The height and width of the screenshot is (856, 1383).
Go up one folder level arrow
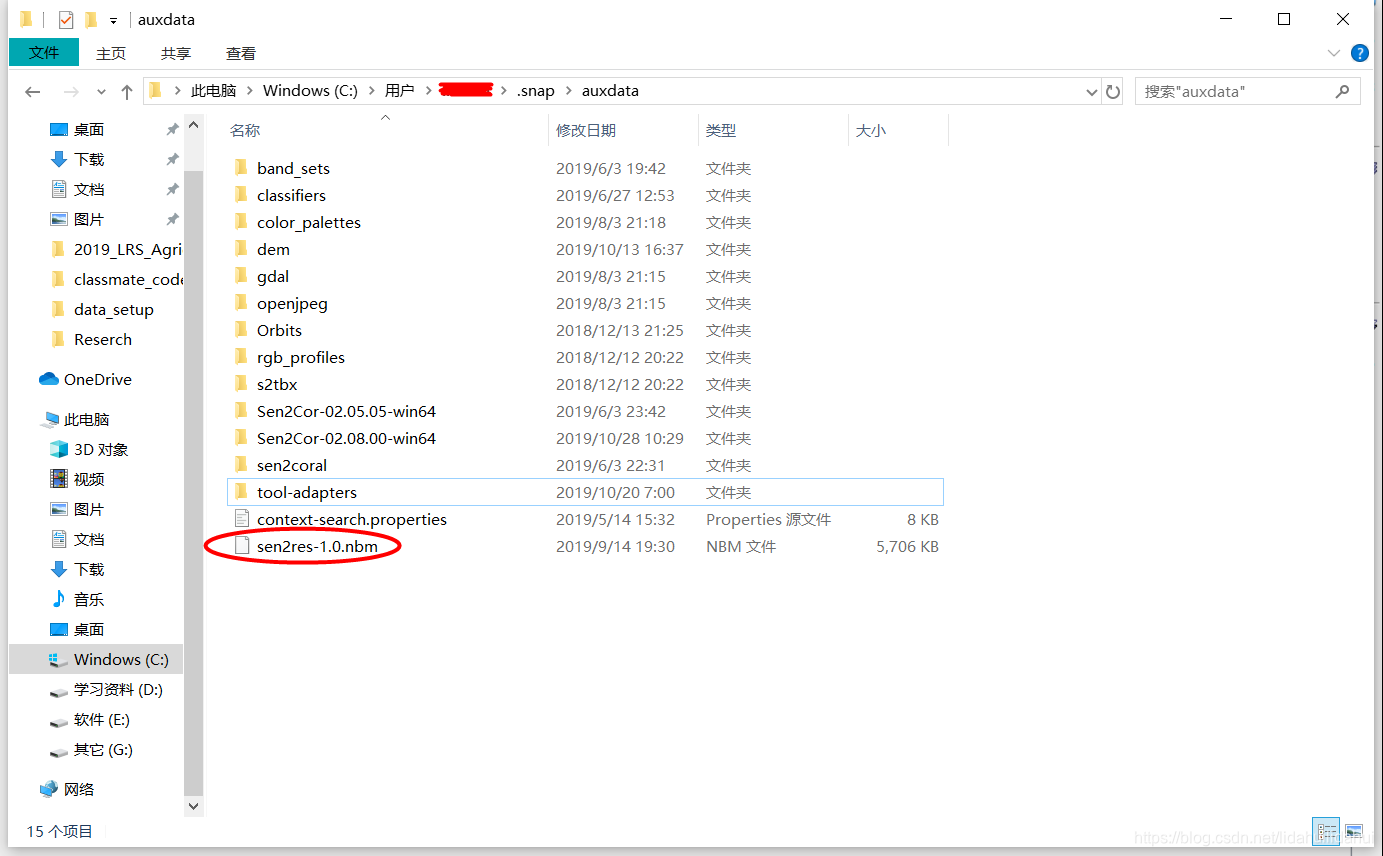click(x=127, y=91)
